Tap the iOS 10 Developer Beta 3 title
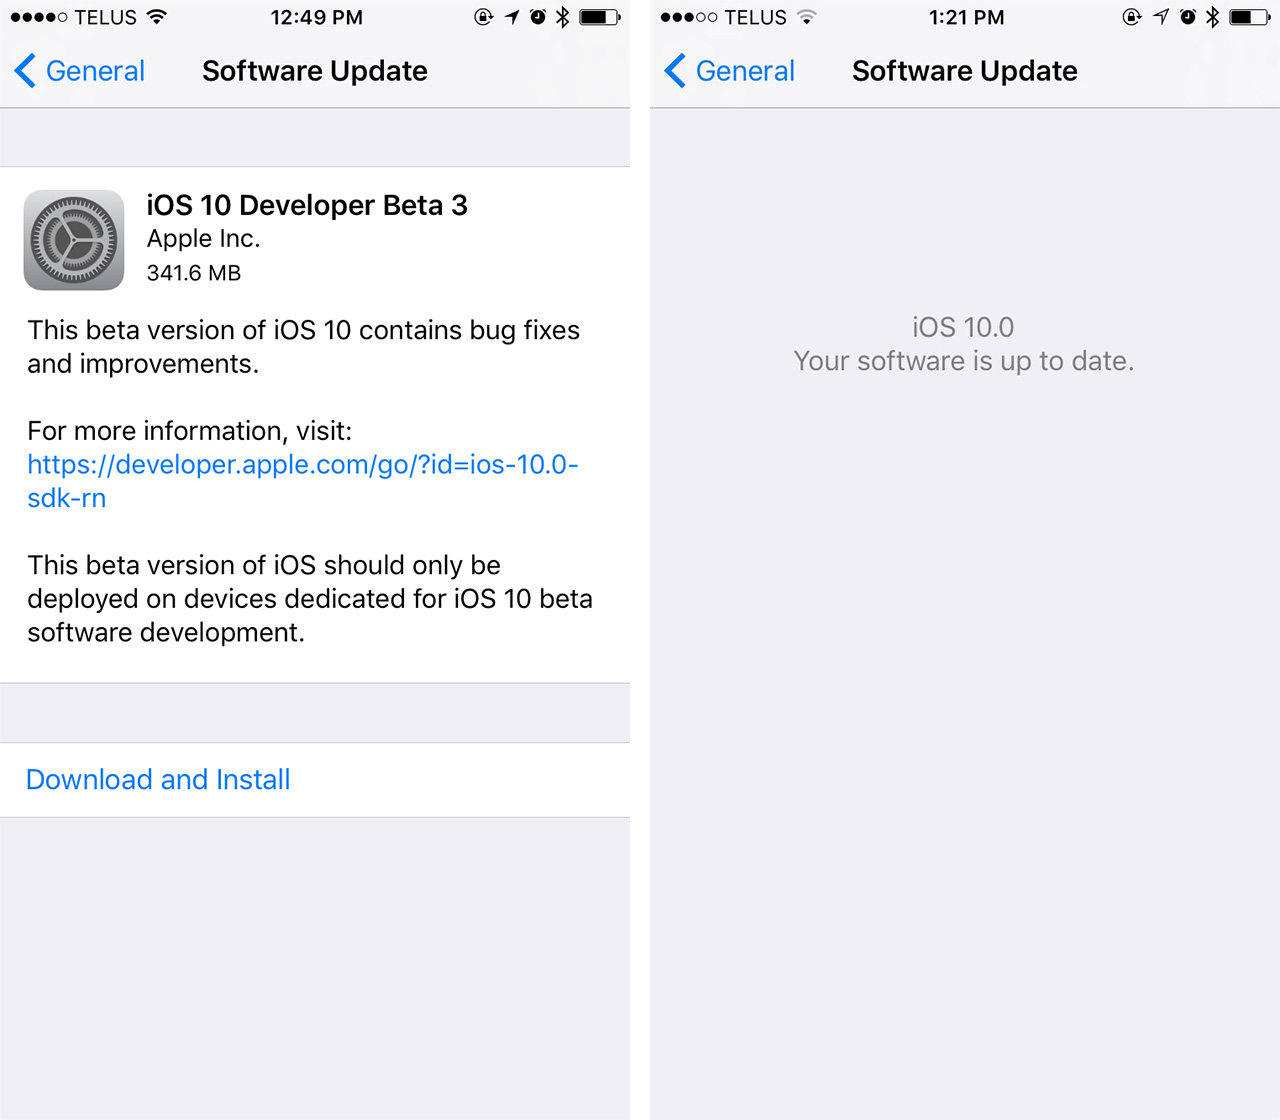The height and width of the screenshot is (1120, 1280). 307,205
